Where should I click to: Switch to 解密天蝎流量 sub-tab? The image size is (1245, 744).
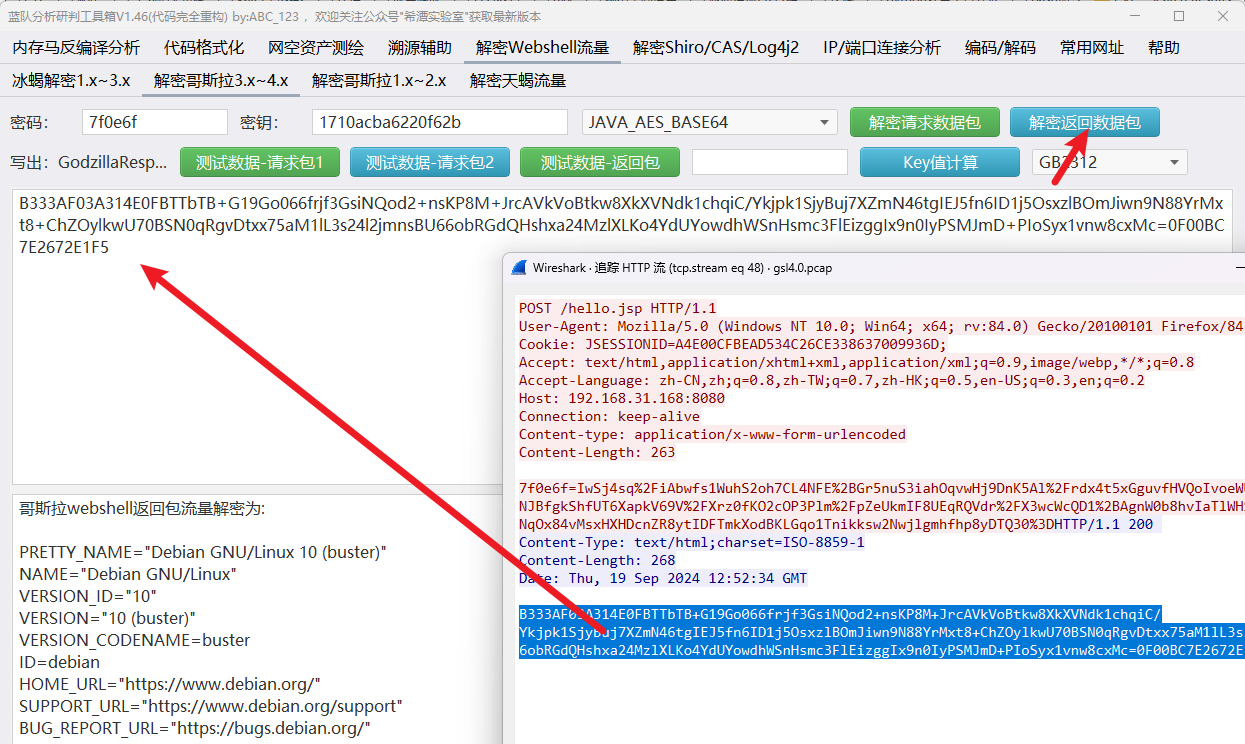518,81
